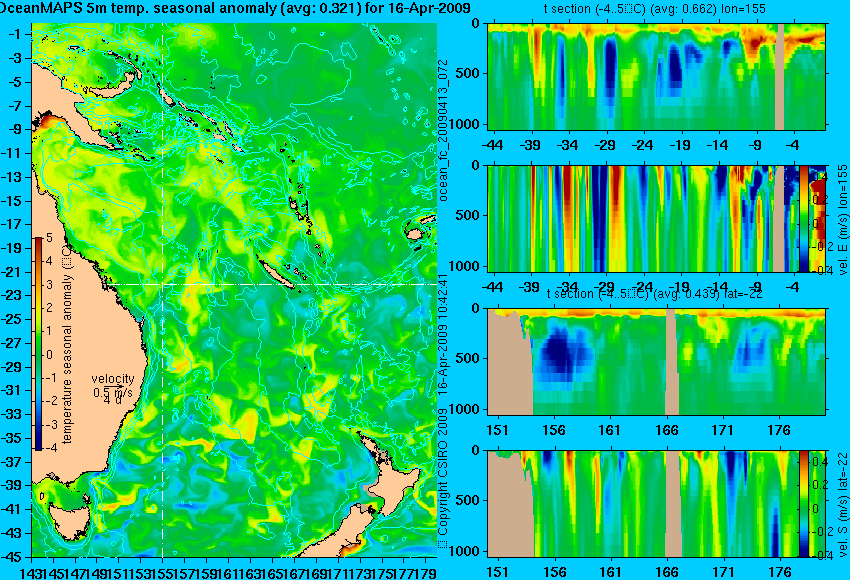Click the "velocity" legend label on Australia
Screen dimensions: 850x580
click(x=113, y=379)
